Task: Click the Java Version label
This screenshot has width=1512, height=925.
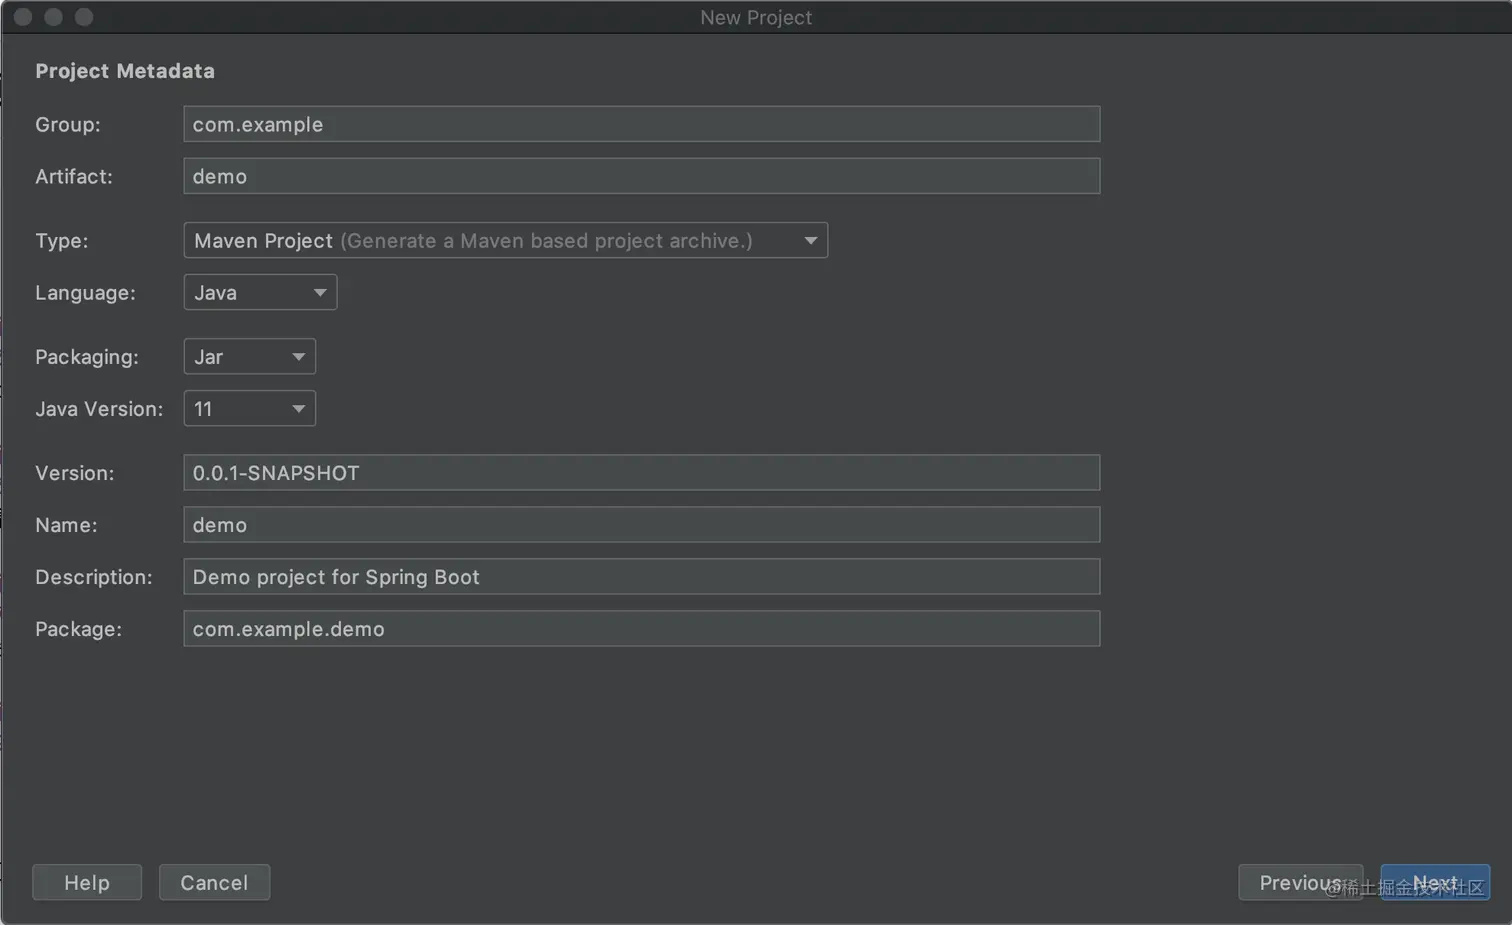Action: point(99,409)
